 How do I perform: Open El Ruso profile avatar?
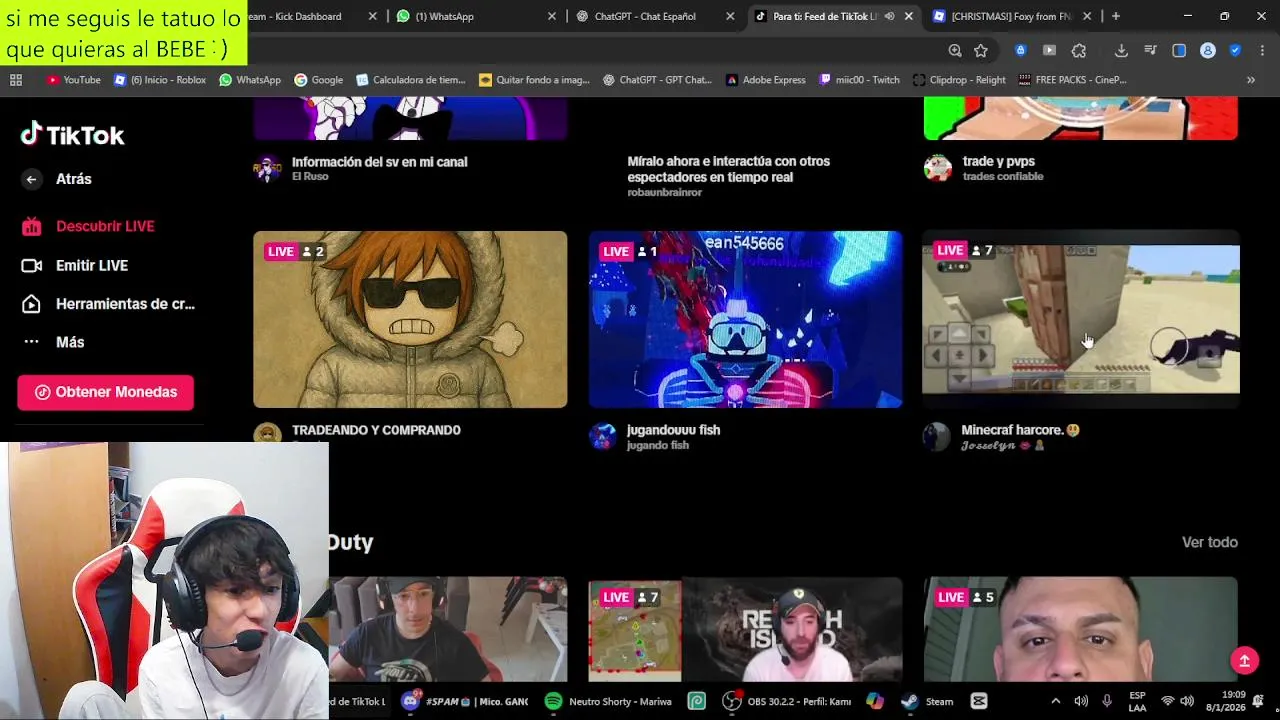point(267,168)
